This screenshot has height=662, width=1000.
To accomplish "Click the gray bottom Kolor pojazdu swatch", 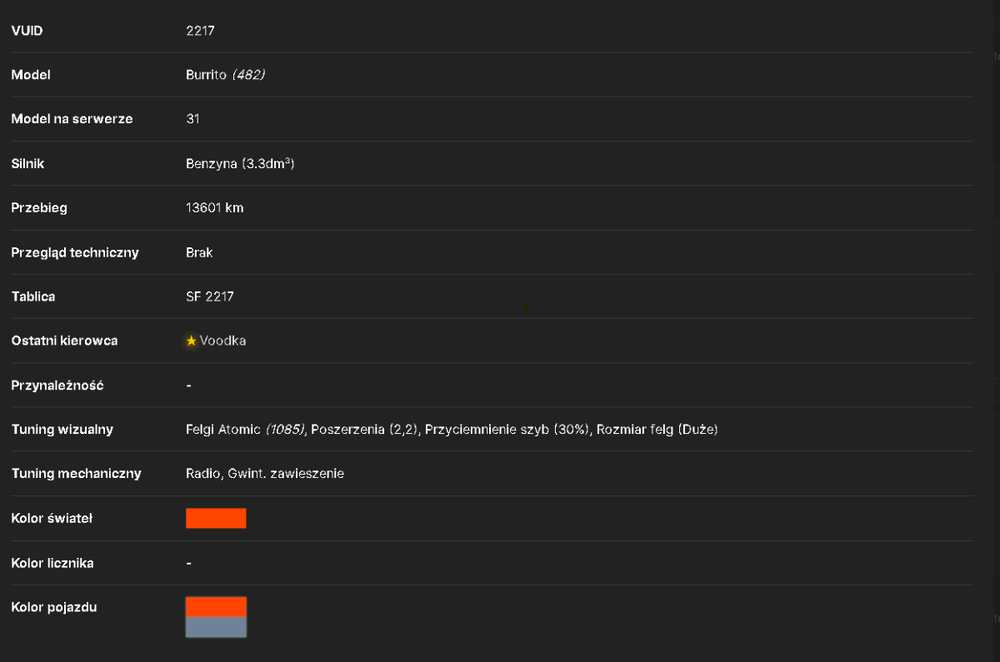I will [x=216, y=627].
